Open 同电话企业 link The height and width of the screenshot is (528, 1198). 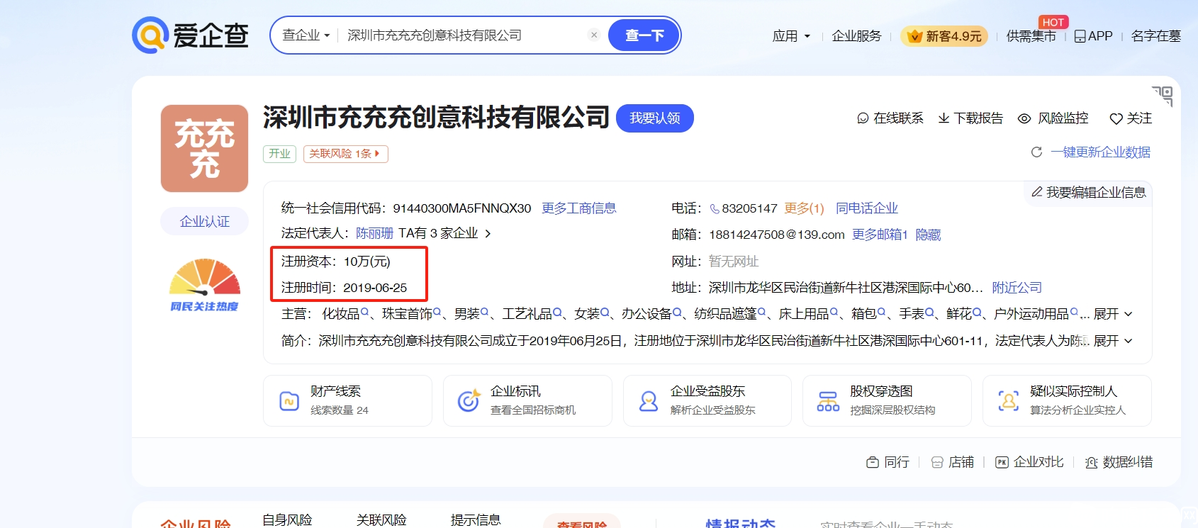click(867, 209)
